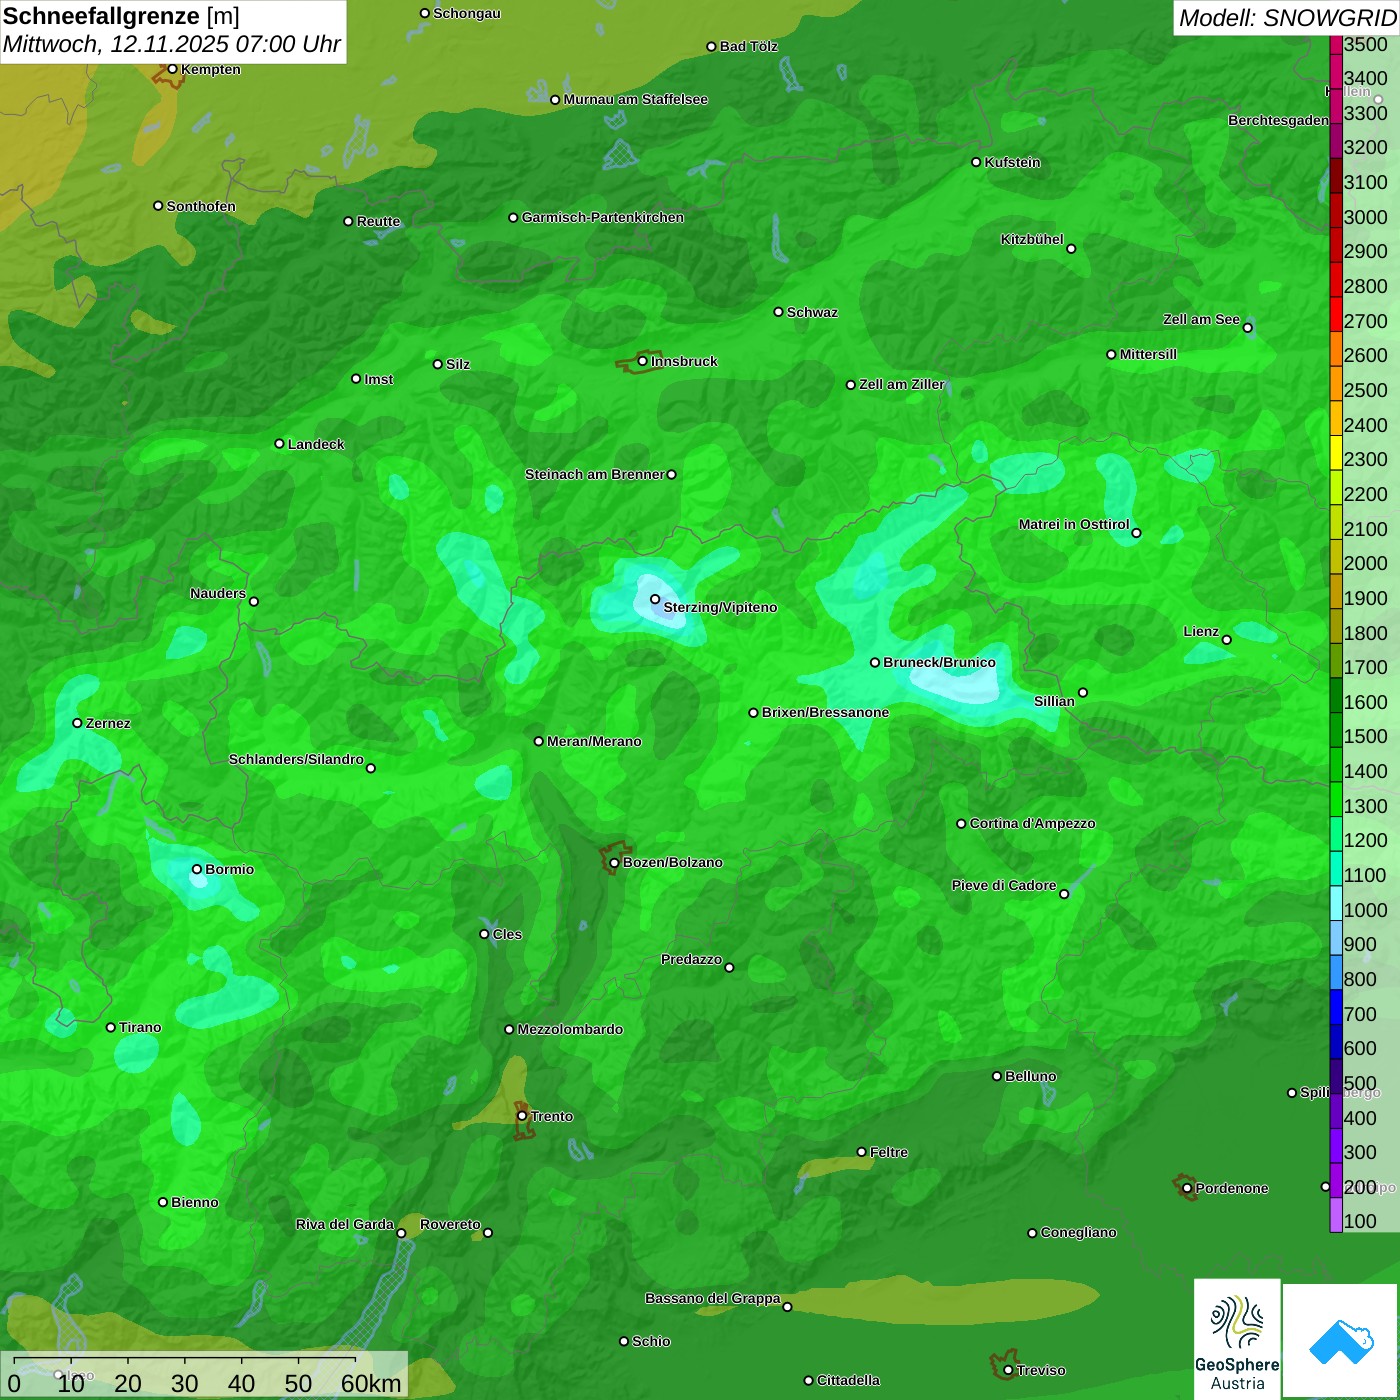Click the Mittersill label

tap(1148, 354)
